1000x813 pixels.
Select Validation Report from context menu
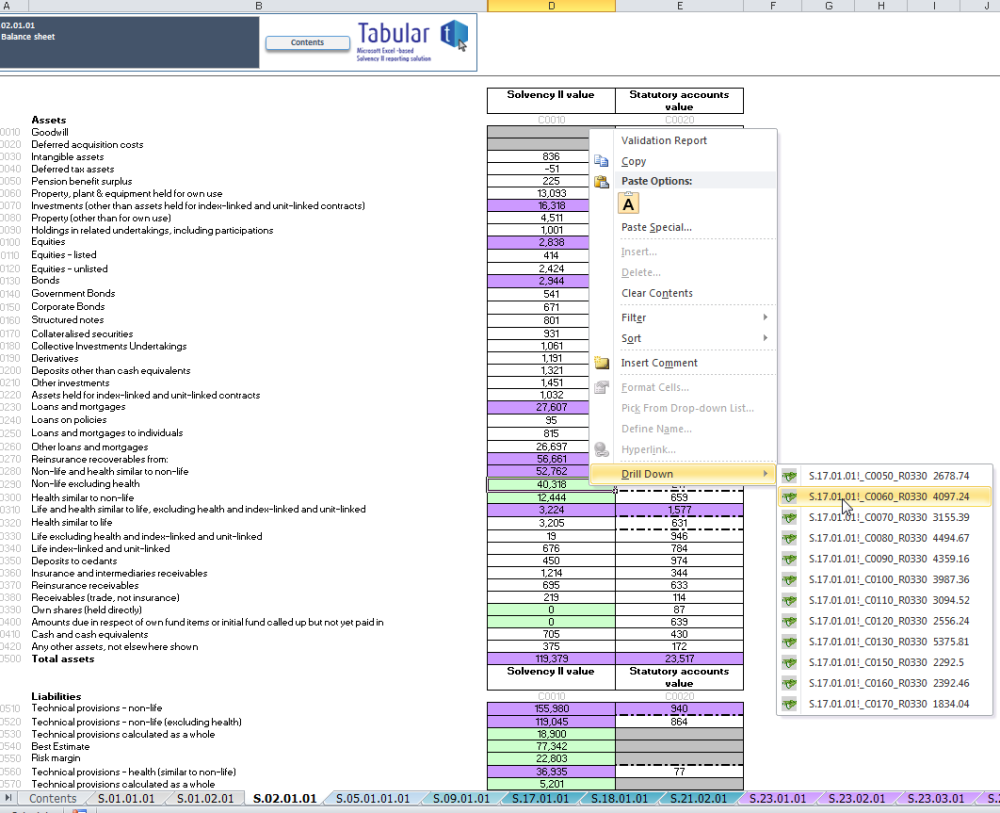pos(664,140)
